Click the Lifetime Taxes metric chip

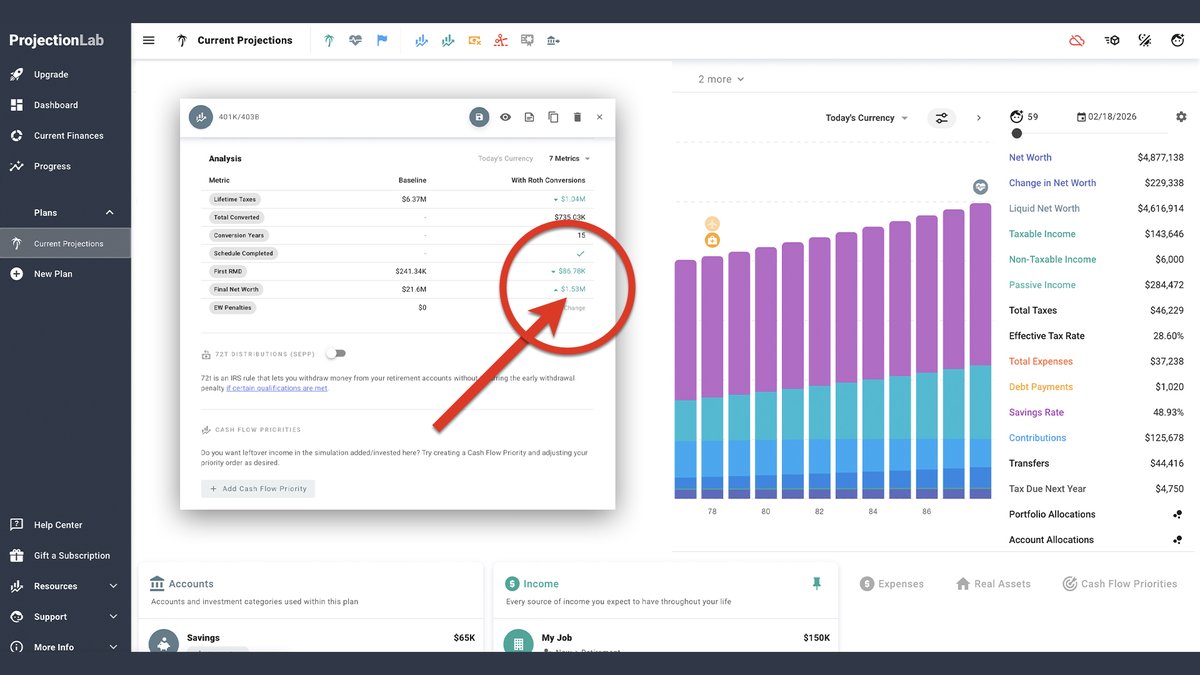[x=234, y=200]
